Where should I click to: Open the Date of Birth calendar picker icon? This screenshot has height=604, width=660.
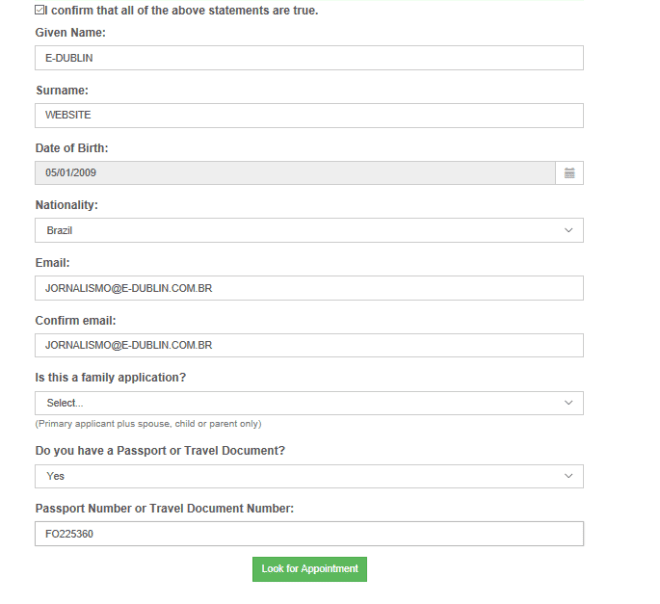coord(569,173)
